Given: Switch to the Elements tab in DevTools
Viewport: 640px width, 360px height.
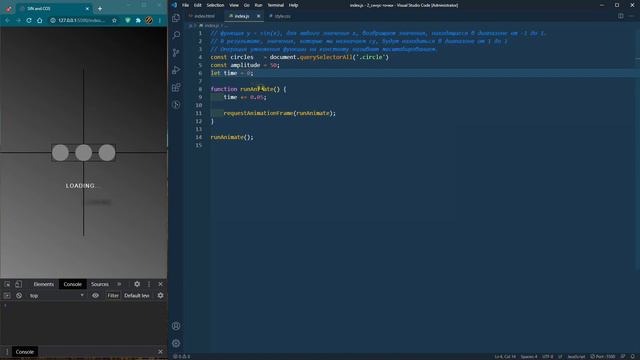Looking at the screenshot, I should [x=44, y=284].
